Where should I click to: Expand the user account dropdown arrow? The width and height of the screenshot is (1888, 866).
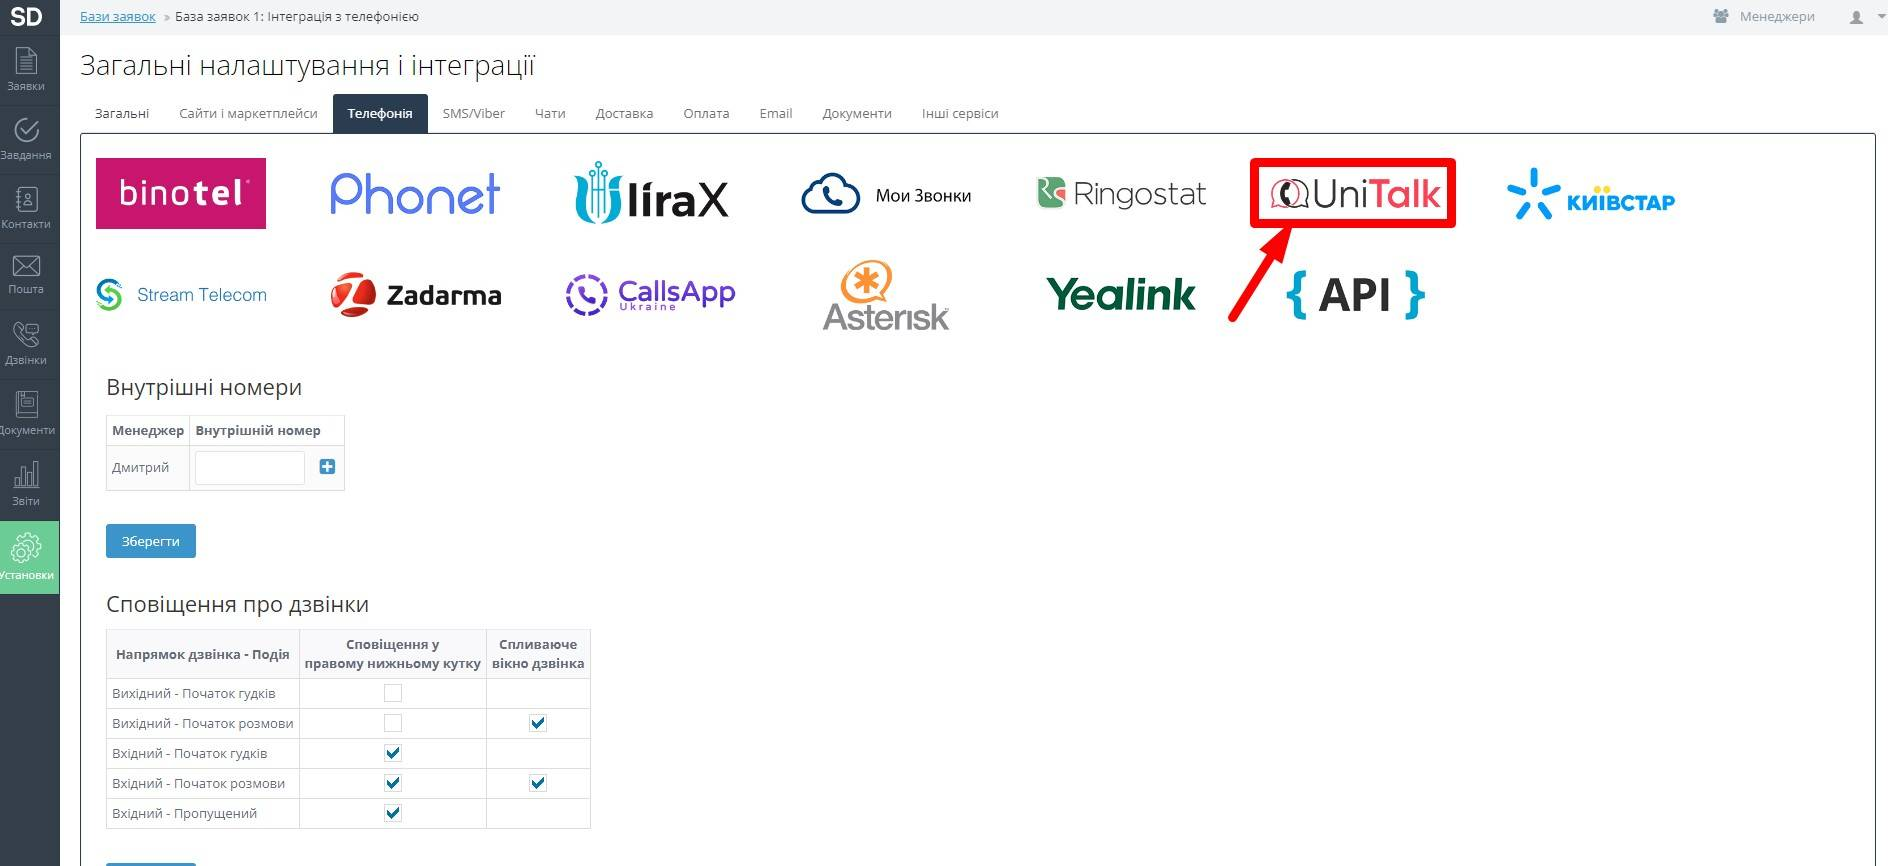pyautogui.click(x=1880, y=17)
